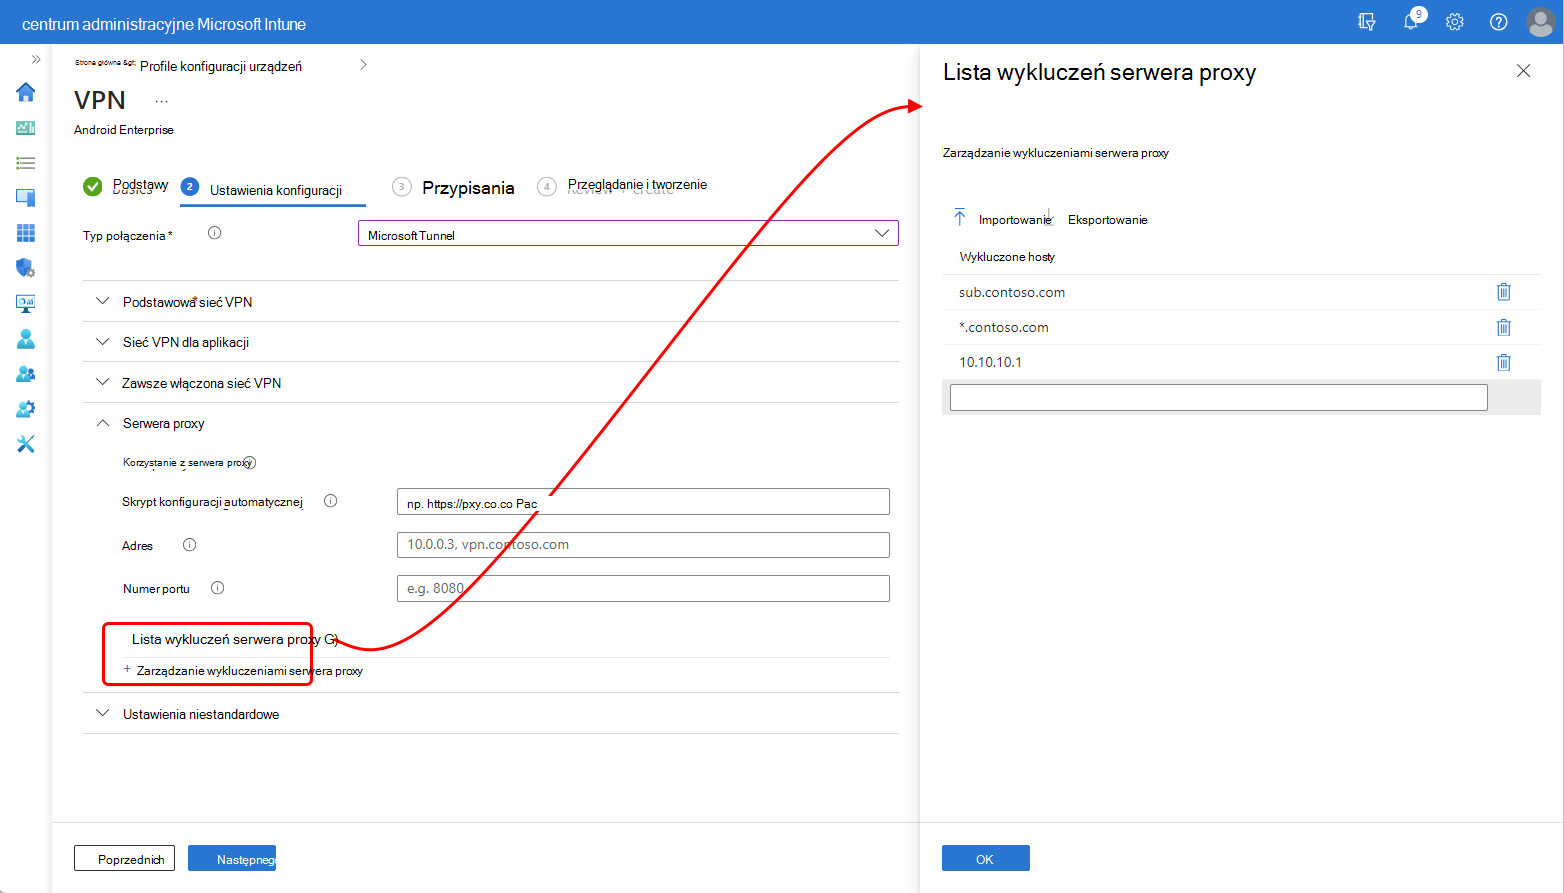Open help question mark in header
This screenshot has width=1564, height=893.
[1498, 22]
